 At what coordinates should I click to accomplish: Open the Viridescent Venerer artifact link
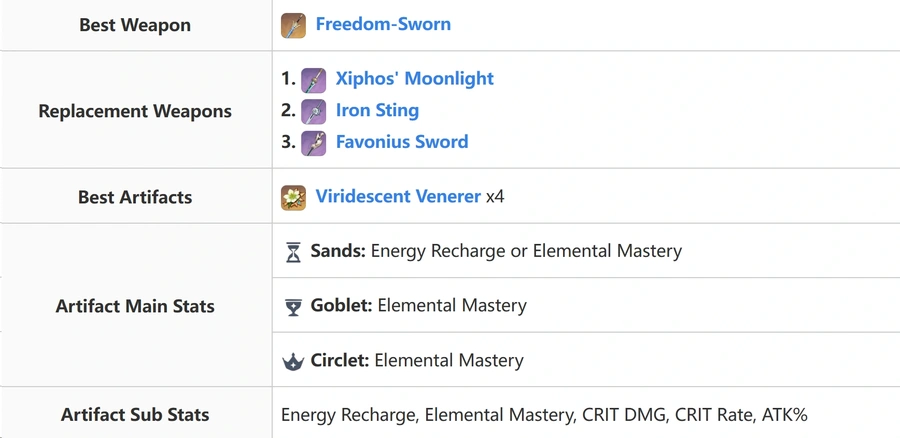(x=398, y=196)
